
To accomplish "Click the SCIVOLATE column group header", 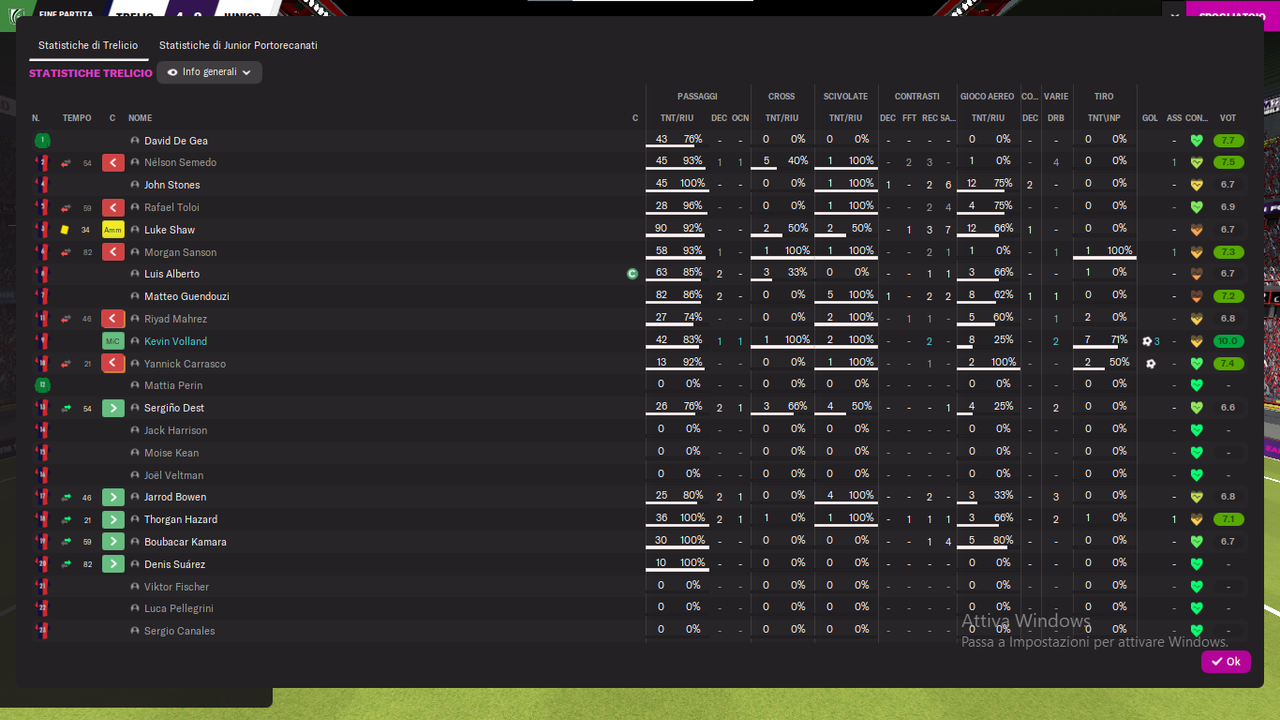I will click(845, 96).
